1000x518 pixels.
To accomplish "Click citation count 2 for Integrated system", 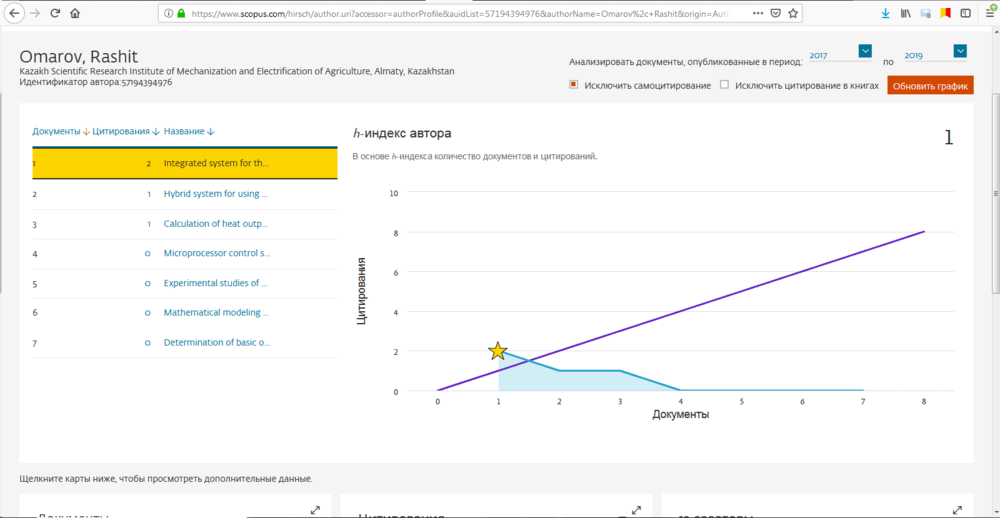I will (149, 163).
